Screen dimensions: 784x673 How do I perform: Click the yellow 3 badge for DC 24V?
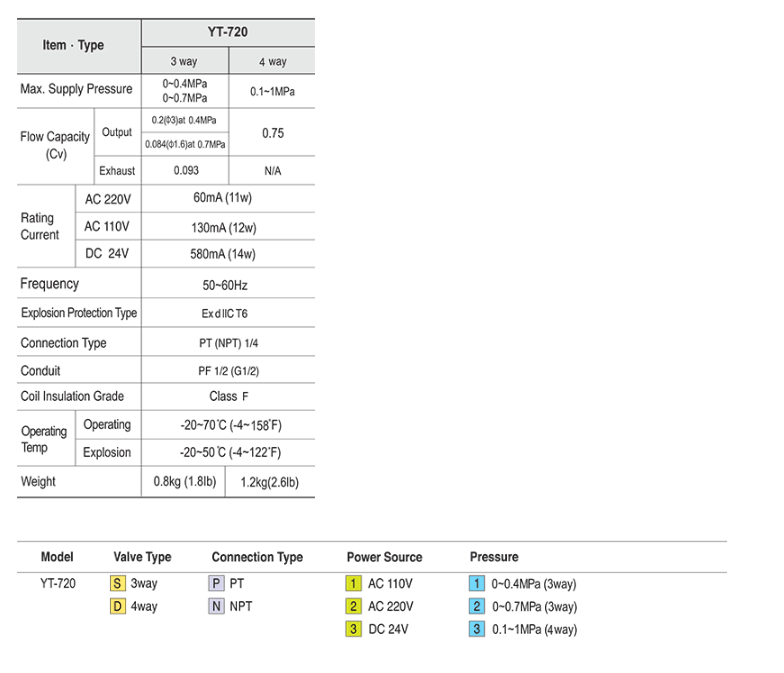(354, 629)
